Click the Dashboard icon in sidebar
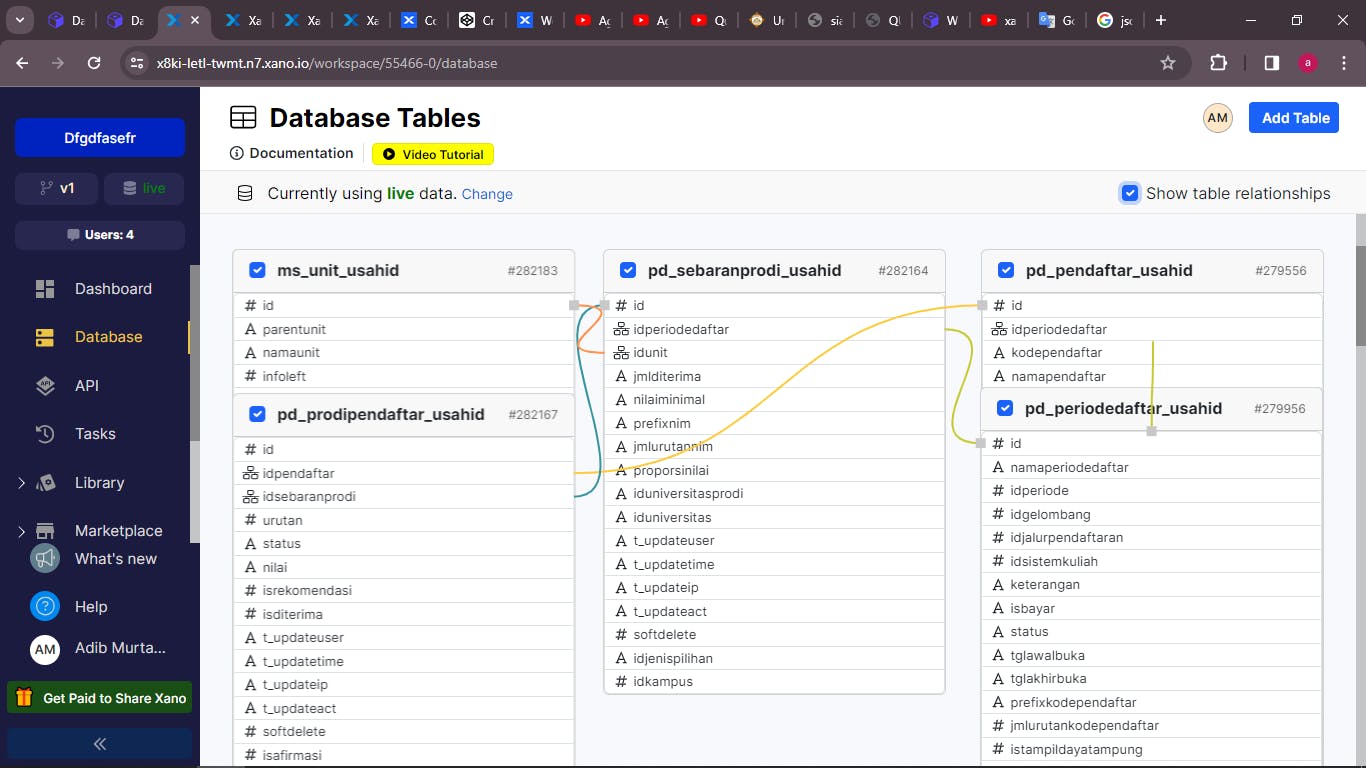Image resolution: width=1366 pixels, height=768 pixels. (x=45, y=289)
